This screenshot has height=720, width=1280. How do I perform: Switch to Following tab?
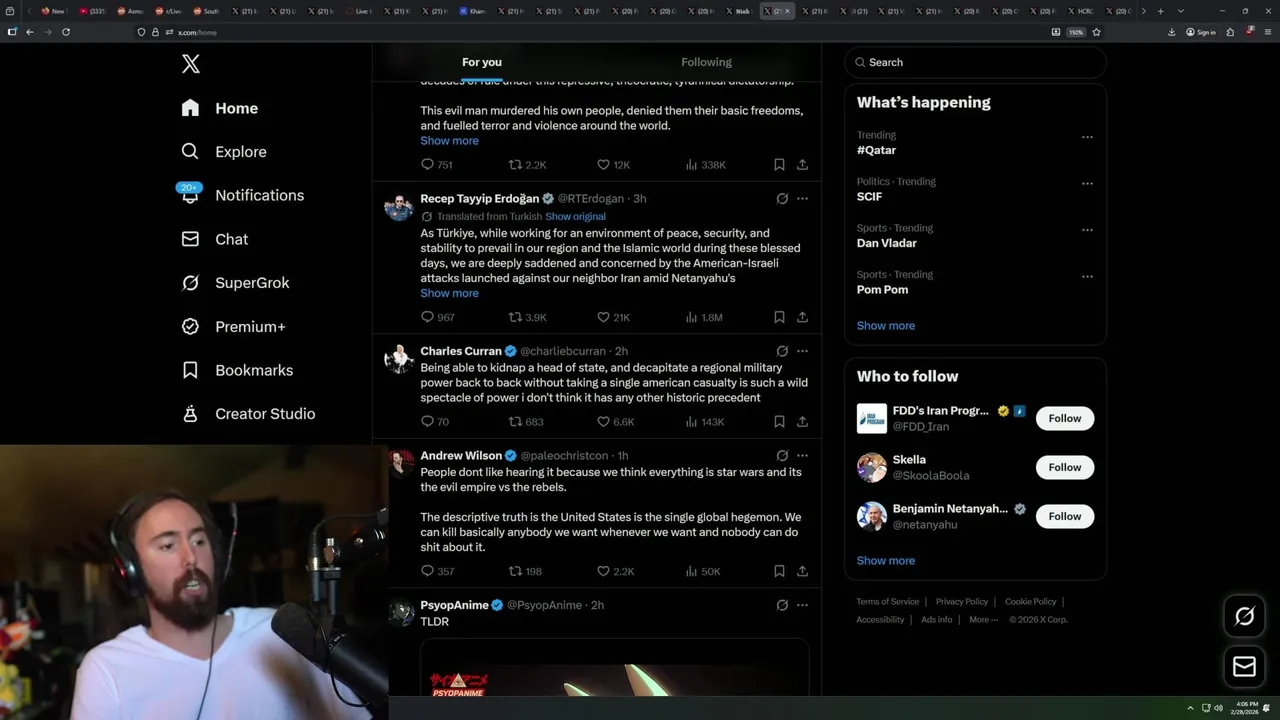(x=706, y=62)
